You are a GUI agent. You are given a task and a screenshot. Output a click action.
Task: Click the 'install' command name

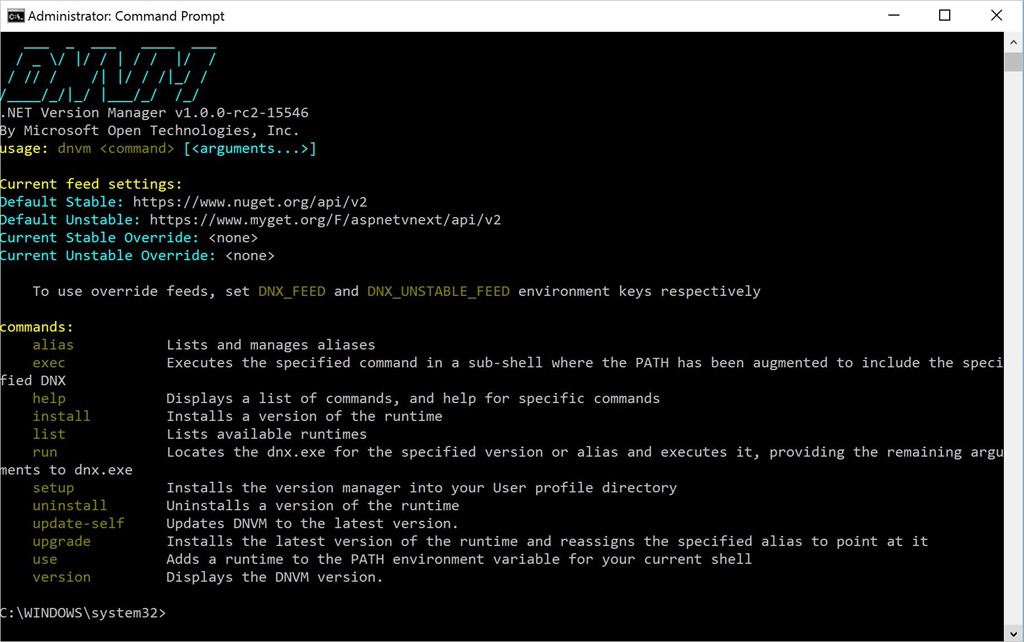61,416
